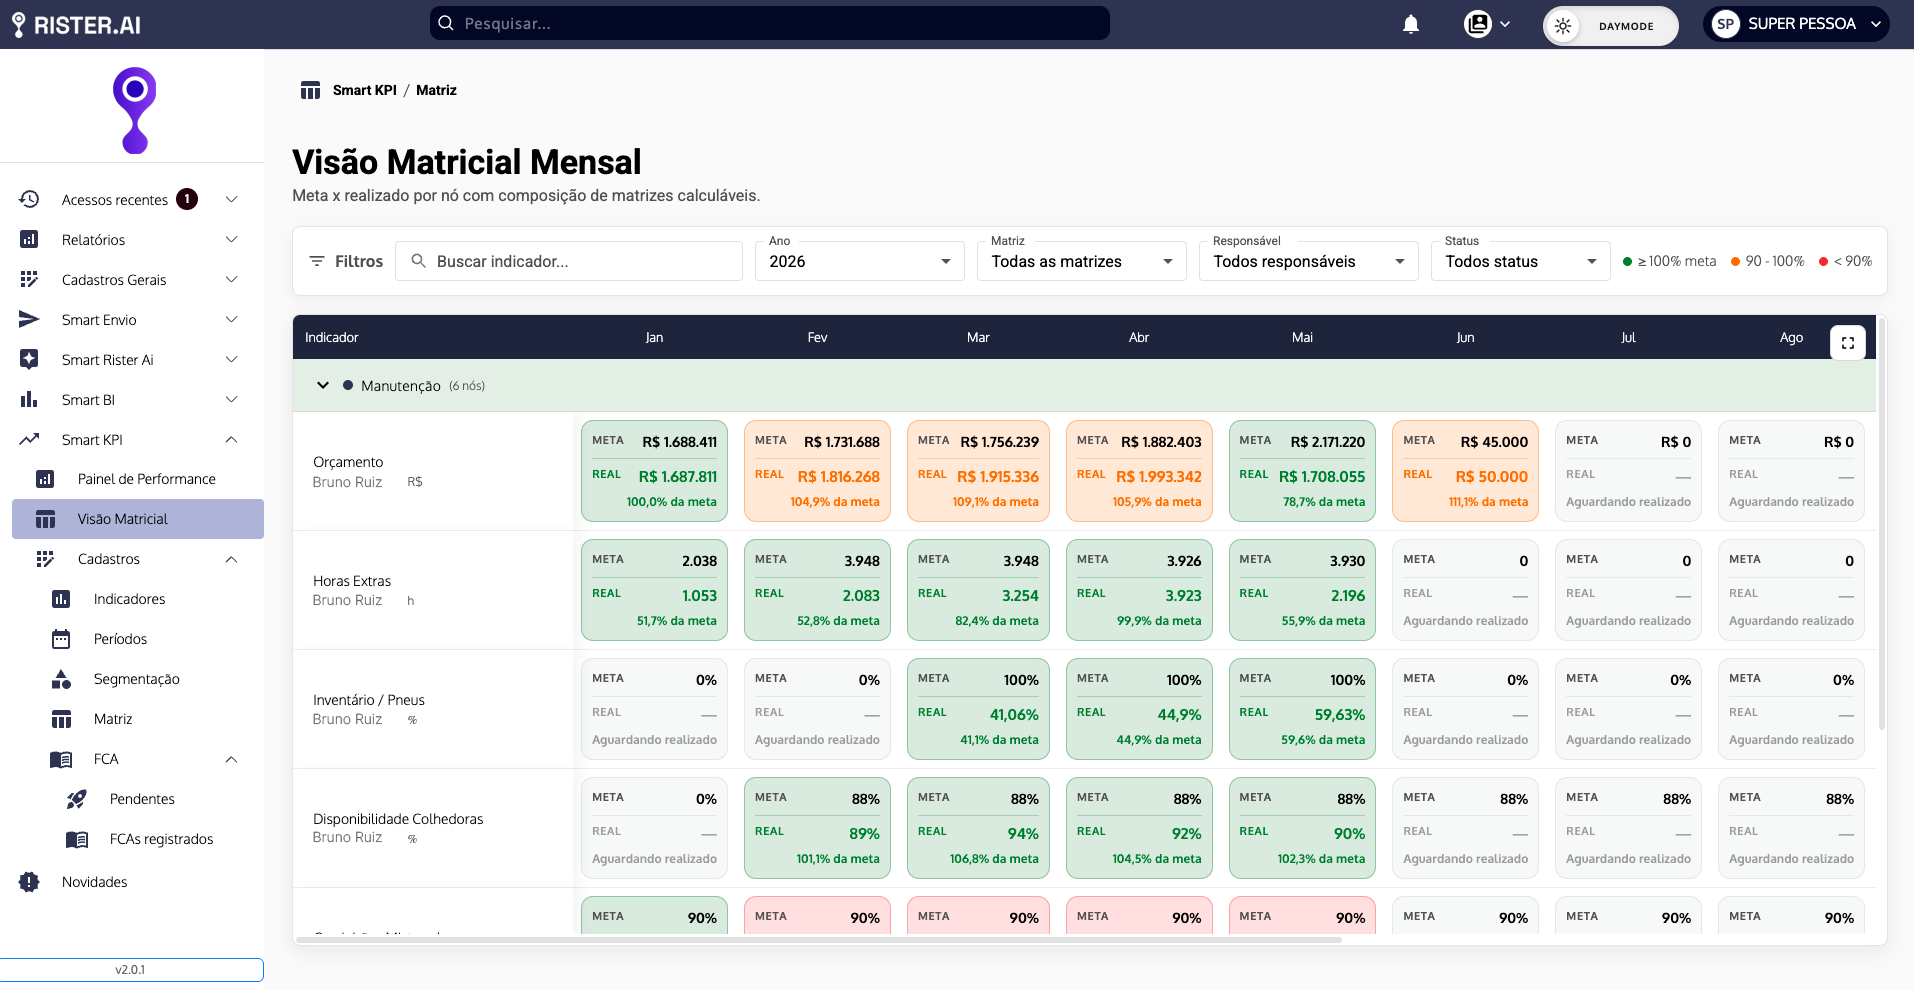Image resolution: width=1914 pixels, height=990 pixels.
Task: Click the Smart KPI breadcrumb link
Action: pos(365,90)
